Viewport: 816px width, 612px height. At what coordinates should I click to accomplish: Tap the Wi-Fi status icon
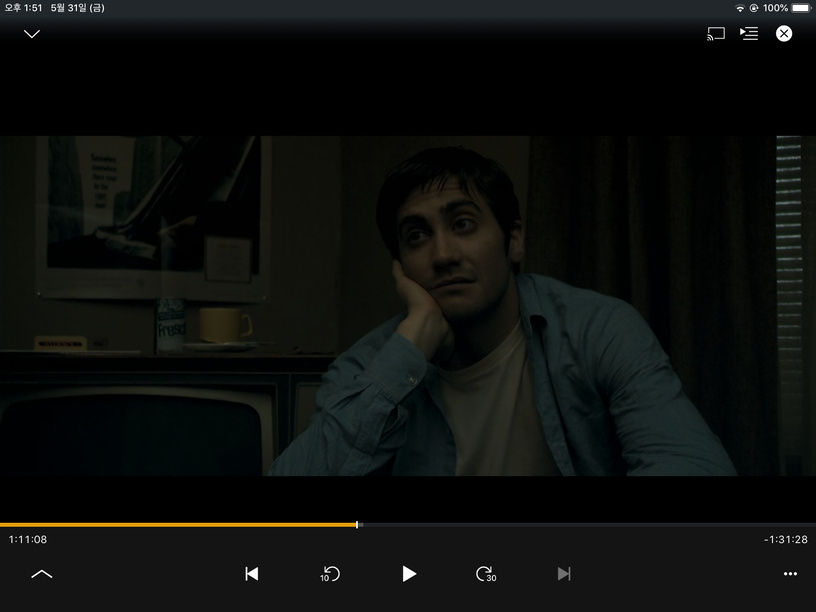pos(740,8)
